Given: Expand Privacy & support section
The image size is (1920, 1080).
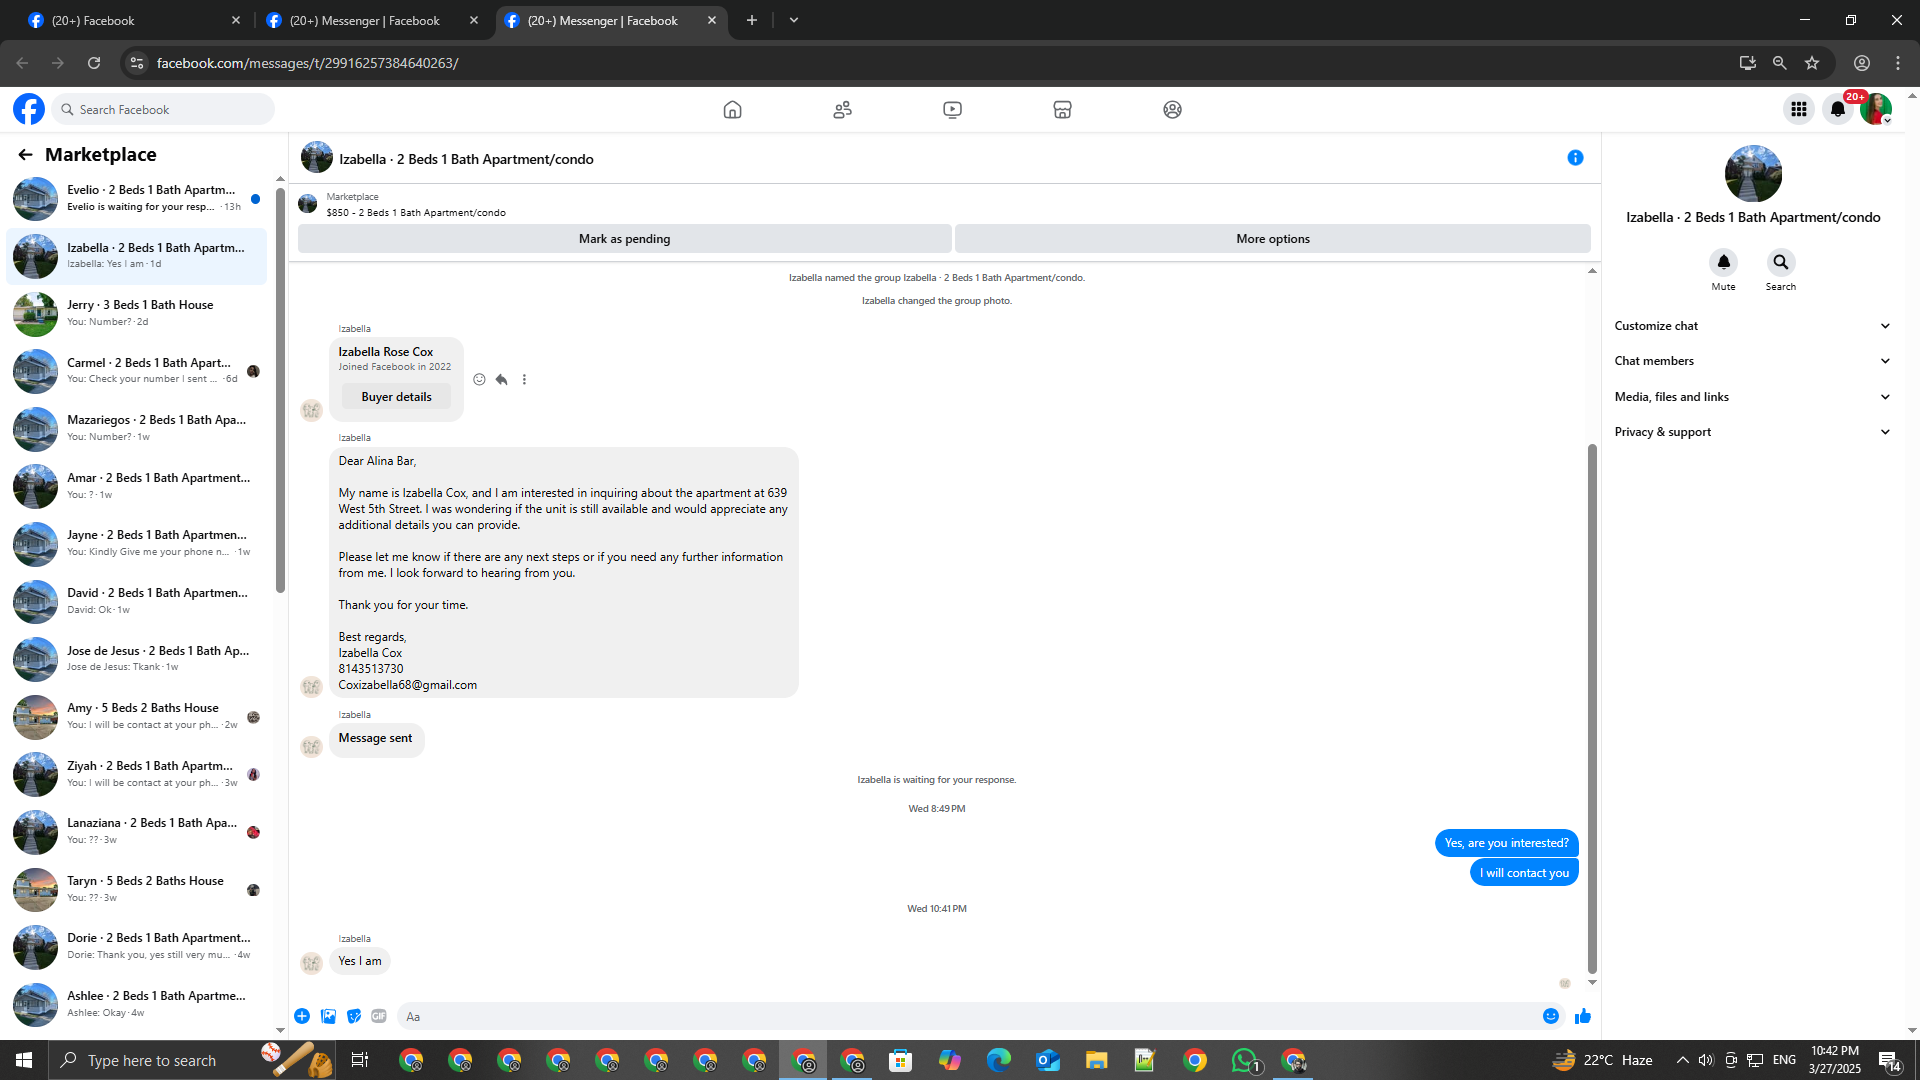Looking at the screenshot, I should [x=1752, y=432].
